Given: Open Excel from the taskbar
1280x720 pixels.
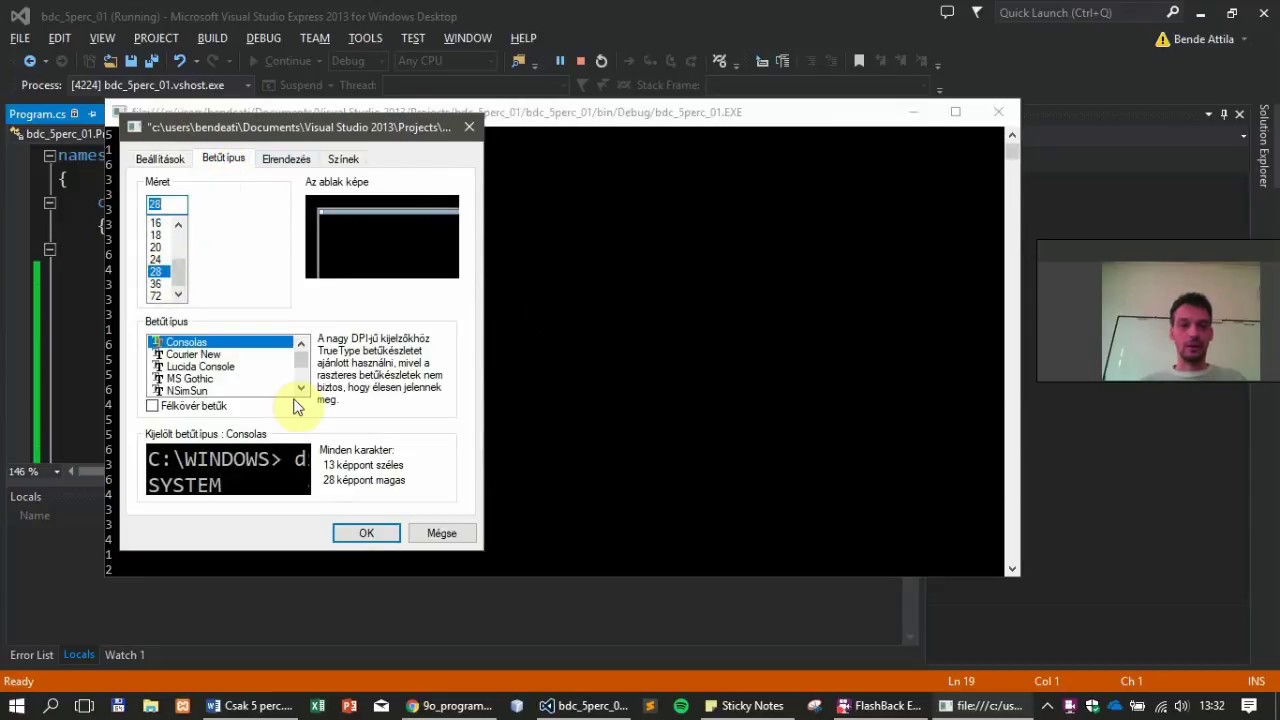Looking at the screenshot, I should 317,705.
